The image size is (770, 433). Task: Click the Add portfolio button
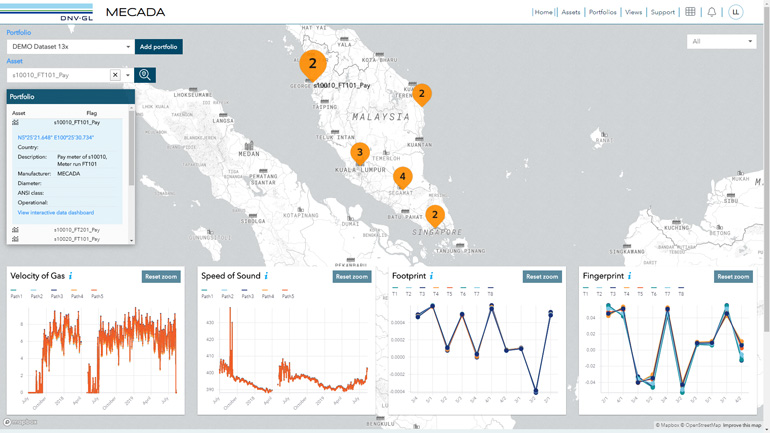pos(159,47)
